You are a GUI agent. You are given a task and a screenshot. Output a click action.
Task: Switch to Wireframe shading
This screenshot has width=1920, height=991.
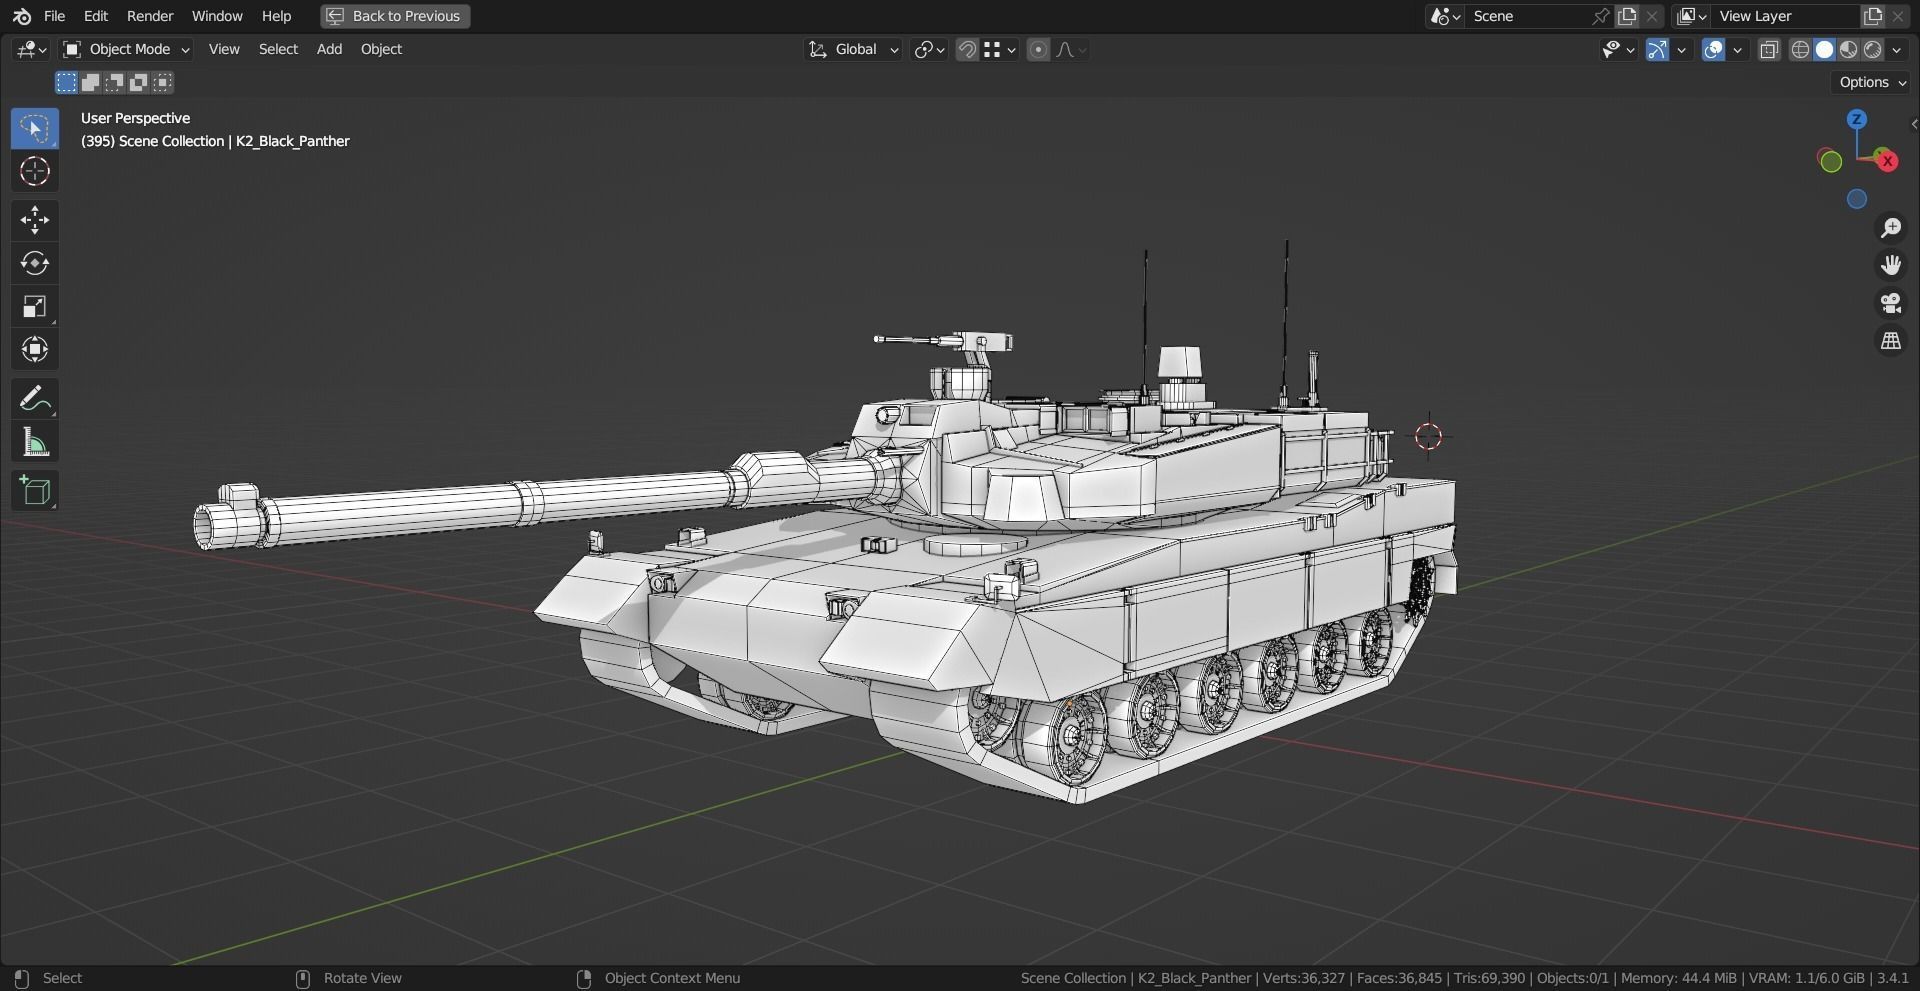(1801, 49)
